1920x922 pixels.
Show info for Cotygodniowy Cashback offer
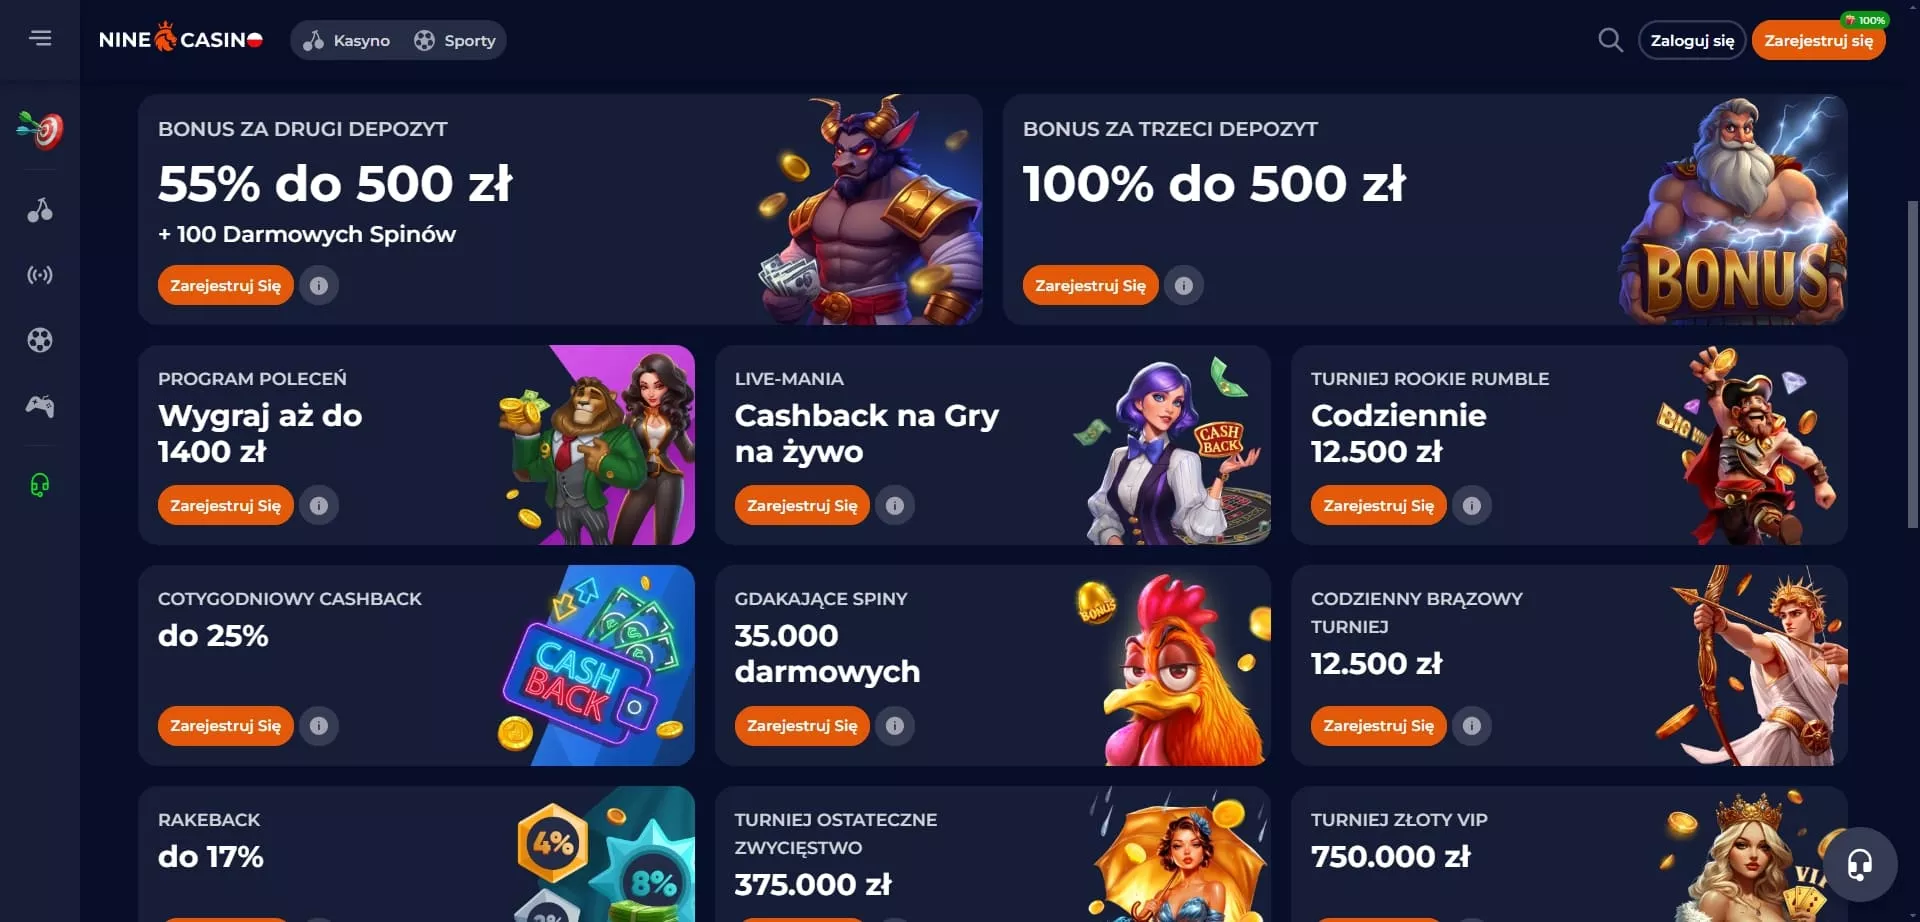click(x=319, y=726)
